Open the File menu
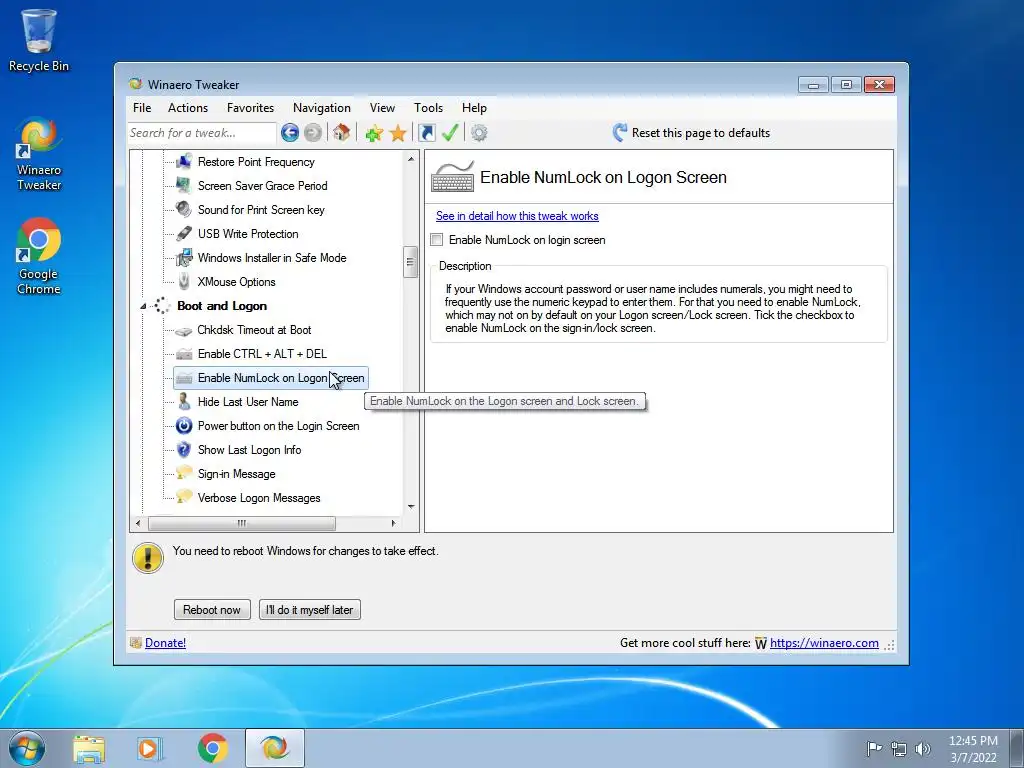Viewport: 1024px width, 768px height. [142, 108]
